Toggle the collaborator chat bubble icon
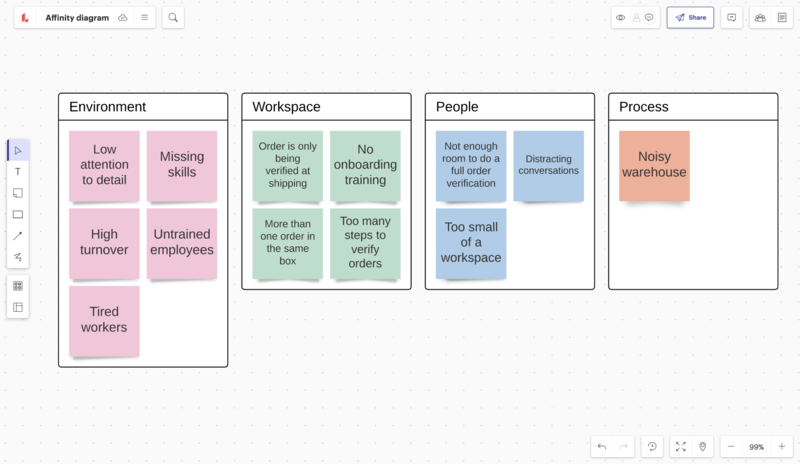 click(649, 17)
